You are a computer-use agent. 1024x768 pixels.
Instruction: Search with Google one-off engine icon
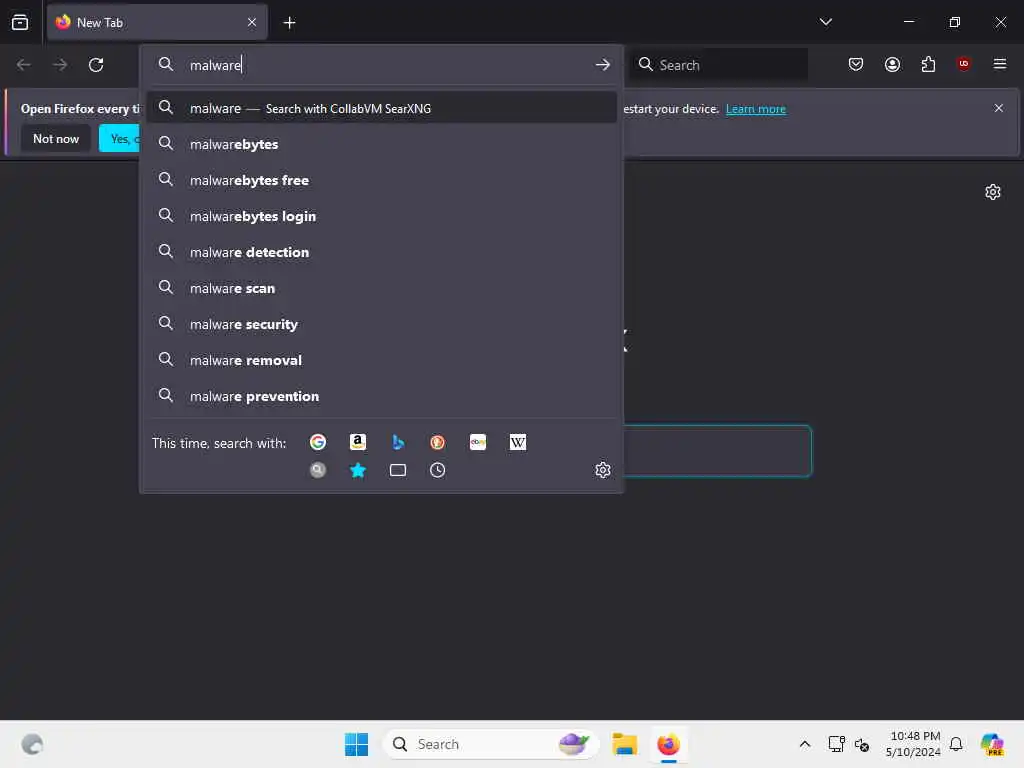click(318, 442)
